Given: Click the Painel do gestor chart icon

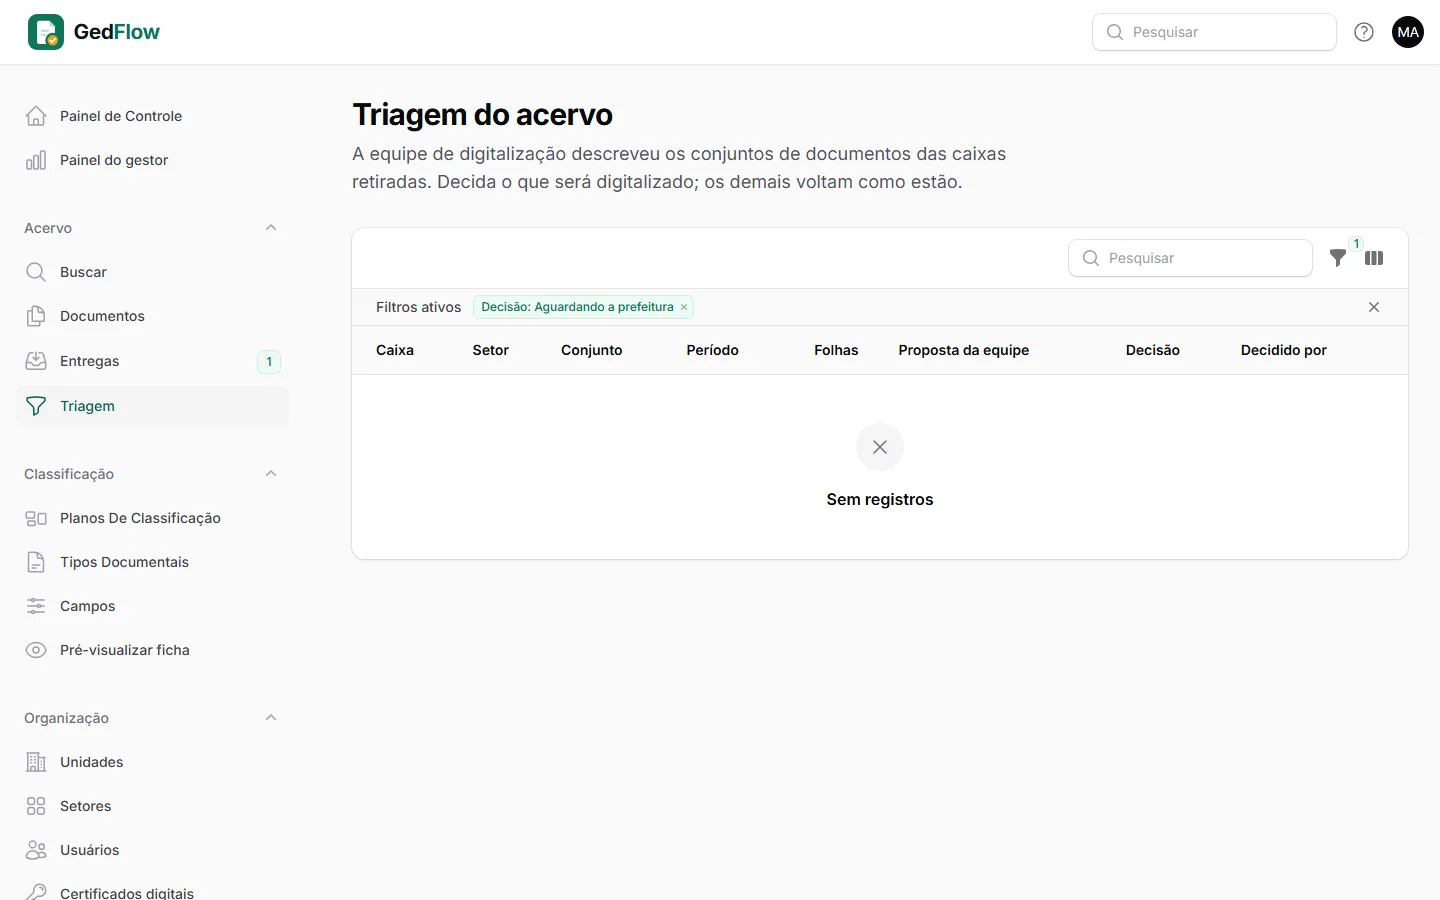Looking at the screenshot, I should [x=36, y=160].
